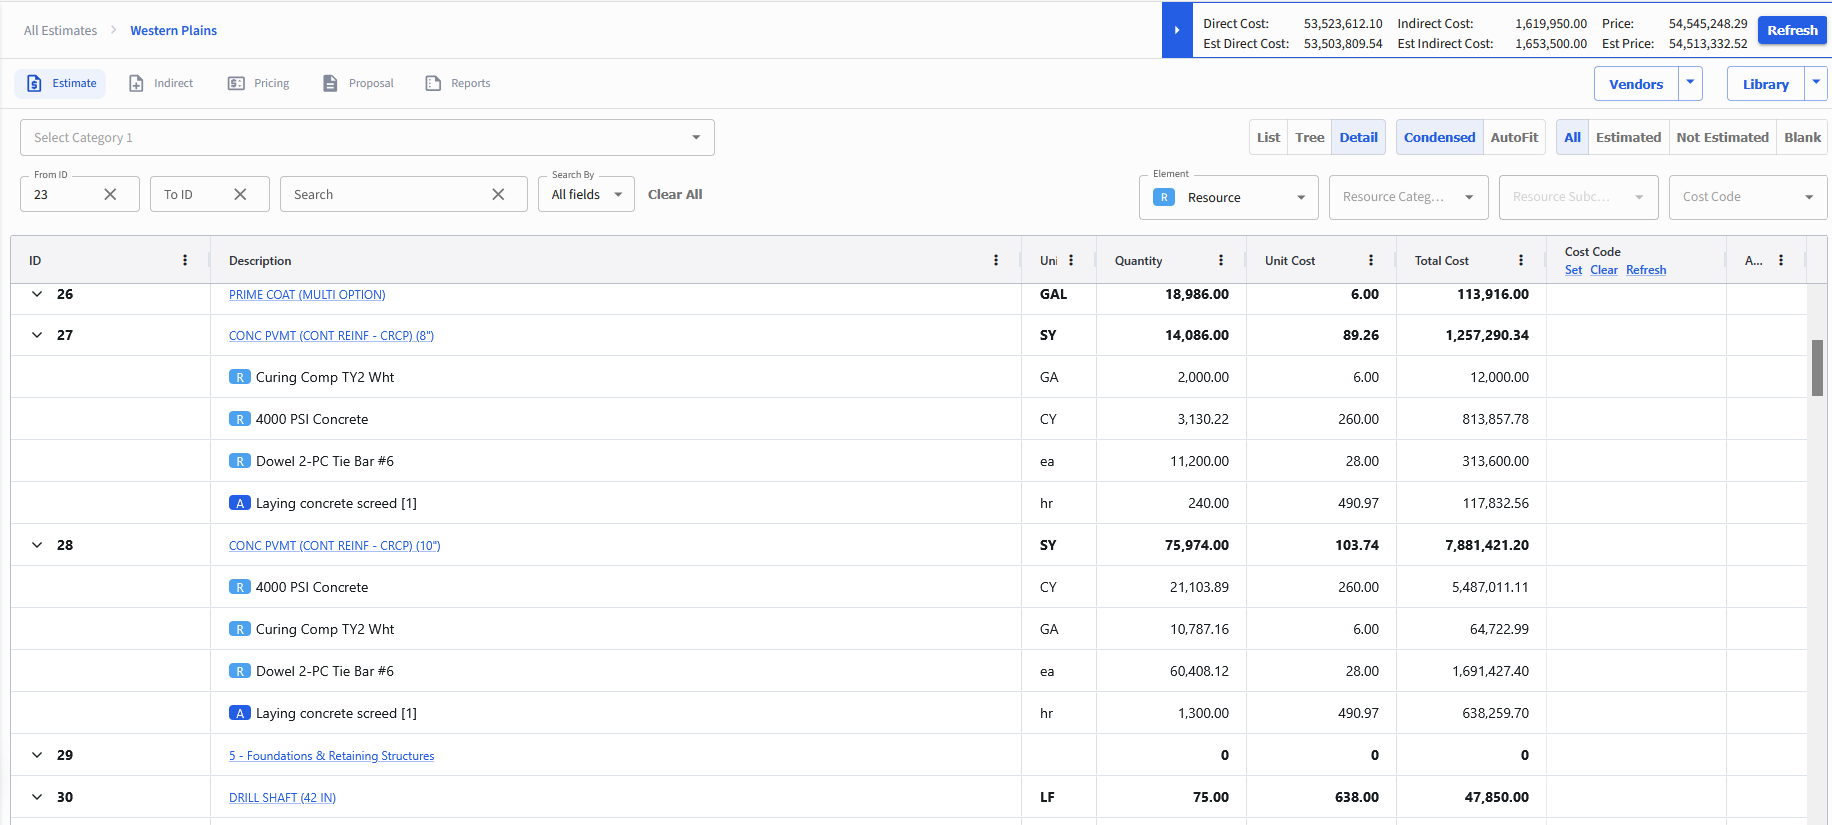Select the Detail view
The image size is (1832, 825).
(1358, 138)
